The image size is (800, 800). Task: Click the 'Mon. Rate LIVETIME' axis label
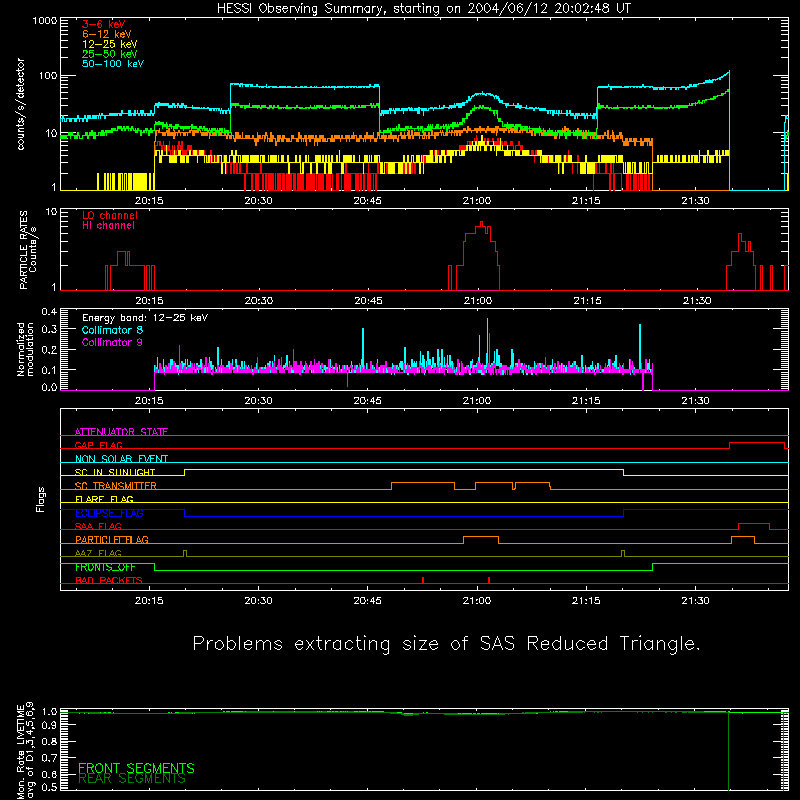click(20, 751)
